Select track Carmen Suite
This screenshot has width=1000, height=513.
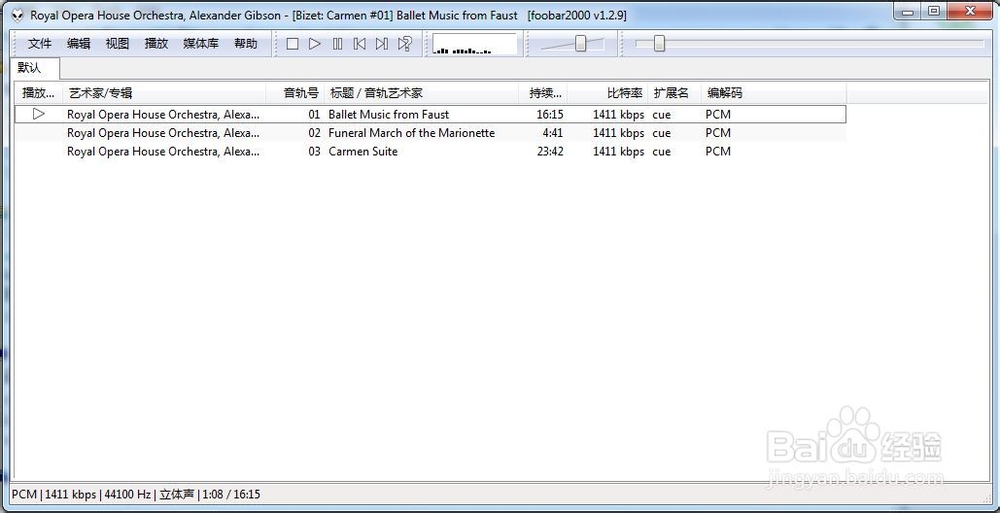pyautogui.click(x=363, y=152)
